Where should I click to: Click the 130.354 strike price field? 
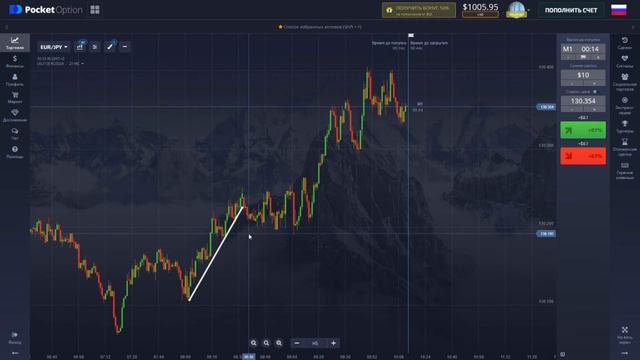[x=583, y=101]
